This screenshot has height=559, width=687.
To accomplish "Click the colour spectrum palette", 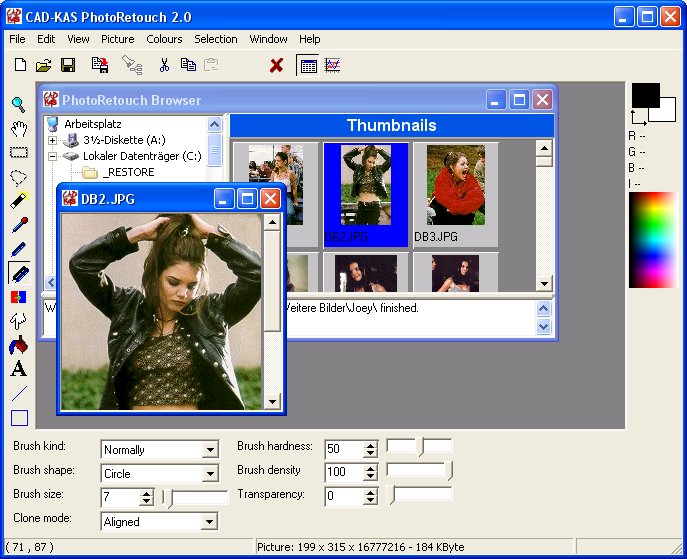I will 652,239.
